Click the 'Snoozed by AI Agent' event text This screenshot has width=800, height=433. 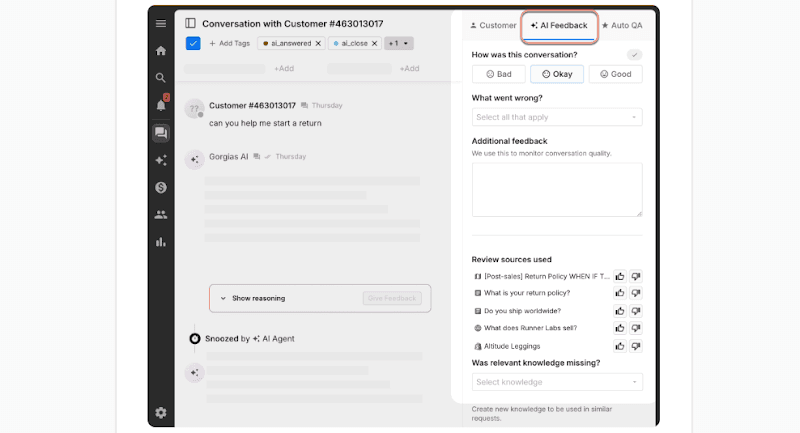coord(249,339)
